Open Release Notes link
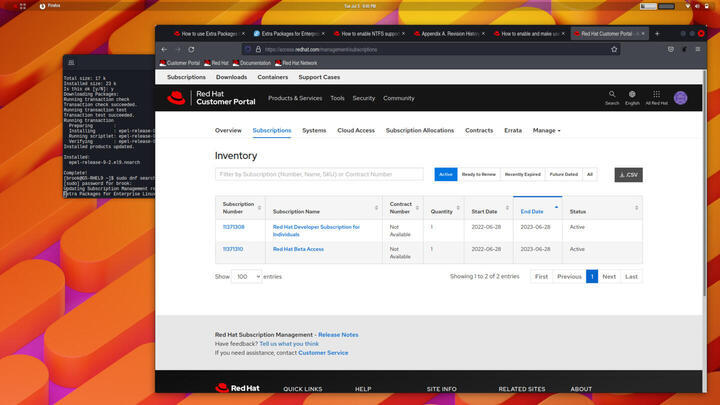This screenshot has height=405, width=720. click(x=338, y=335)
